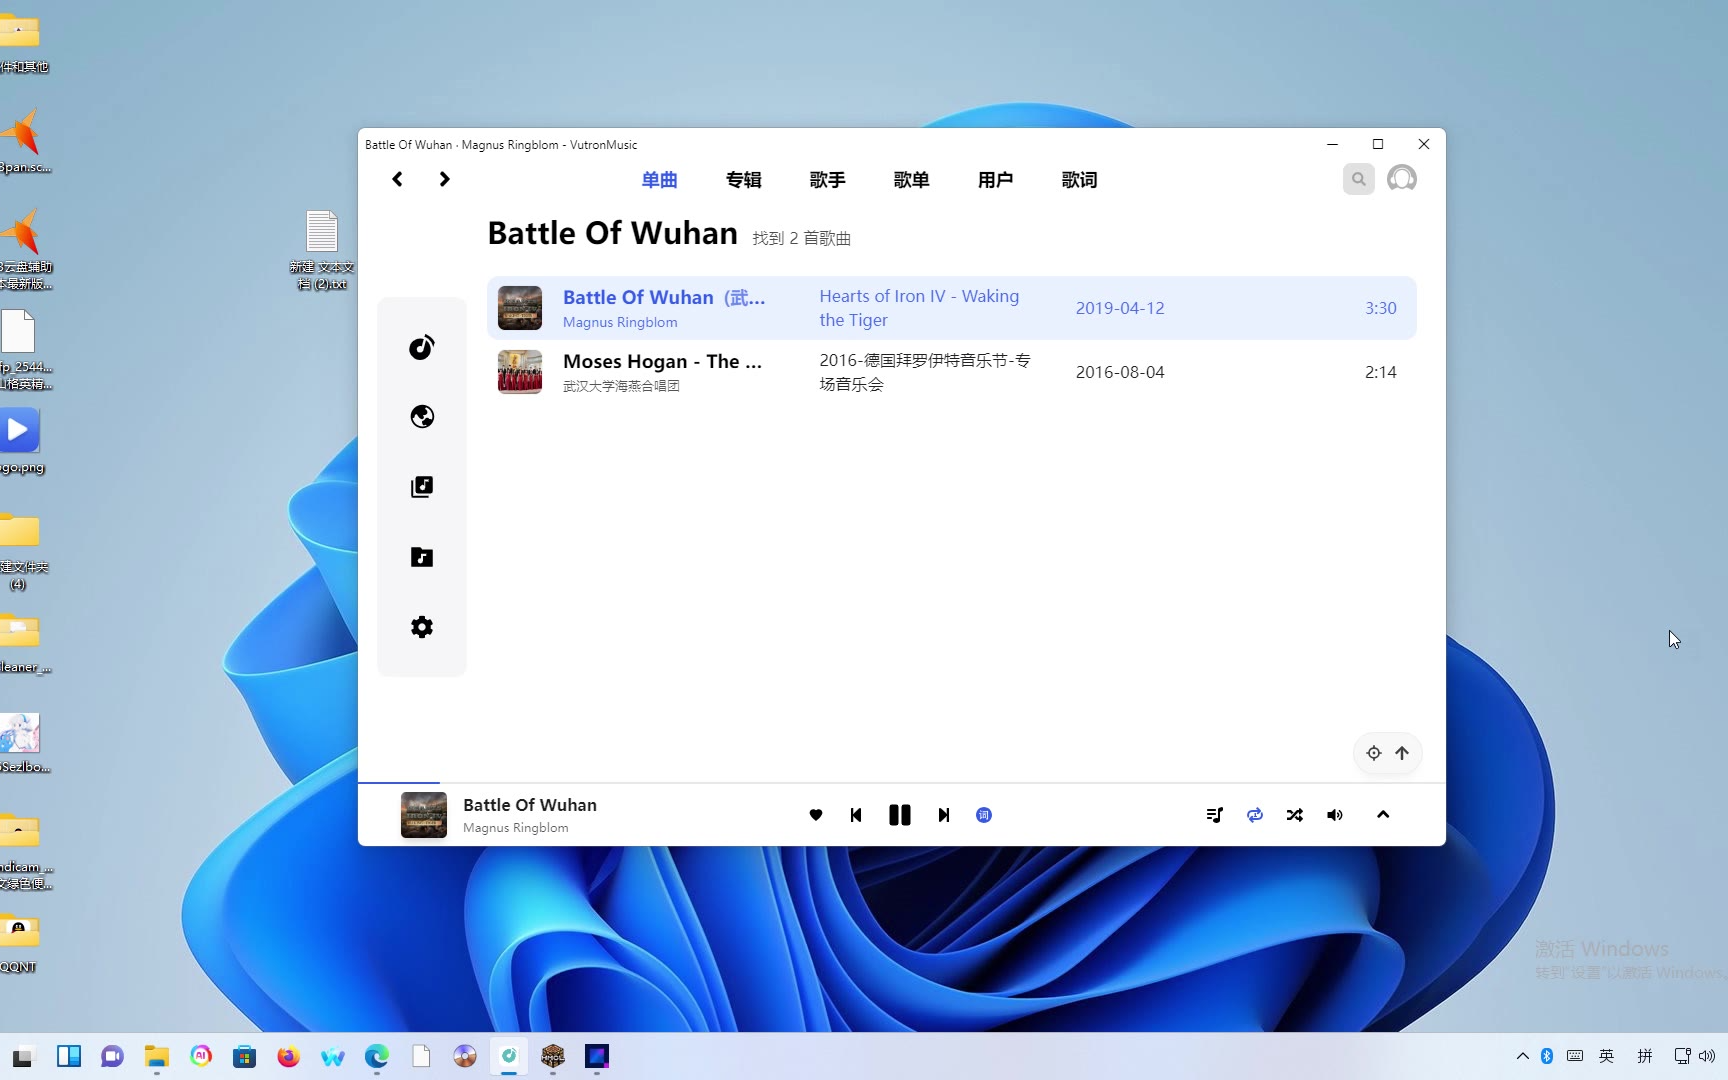Viewport: 1728px width, 1080px height.
Task: Skip to next track
Action: tap(943, 815)
